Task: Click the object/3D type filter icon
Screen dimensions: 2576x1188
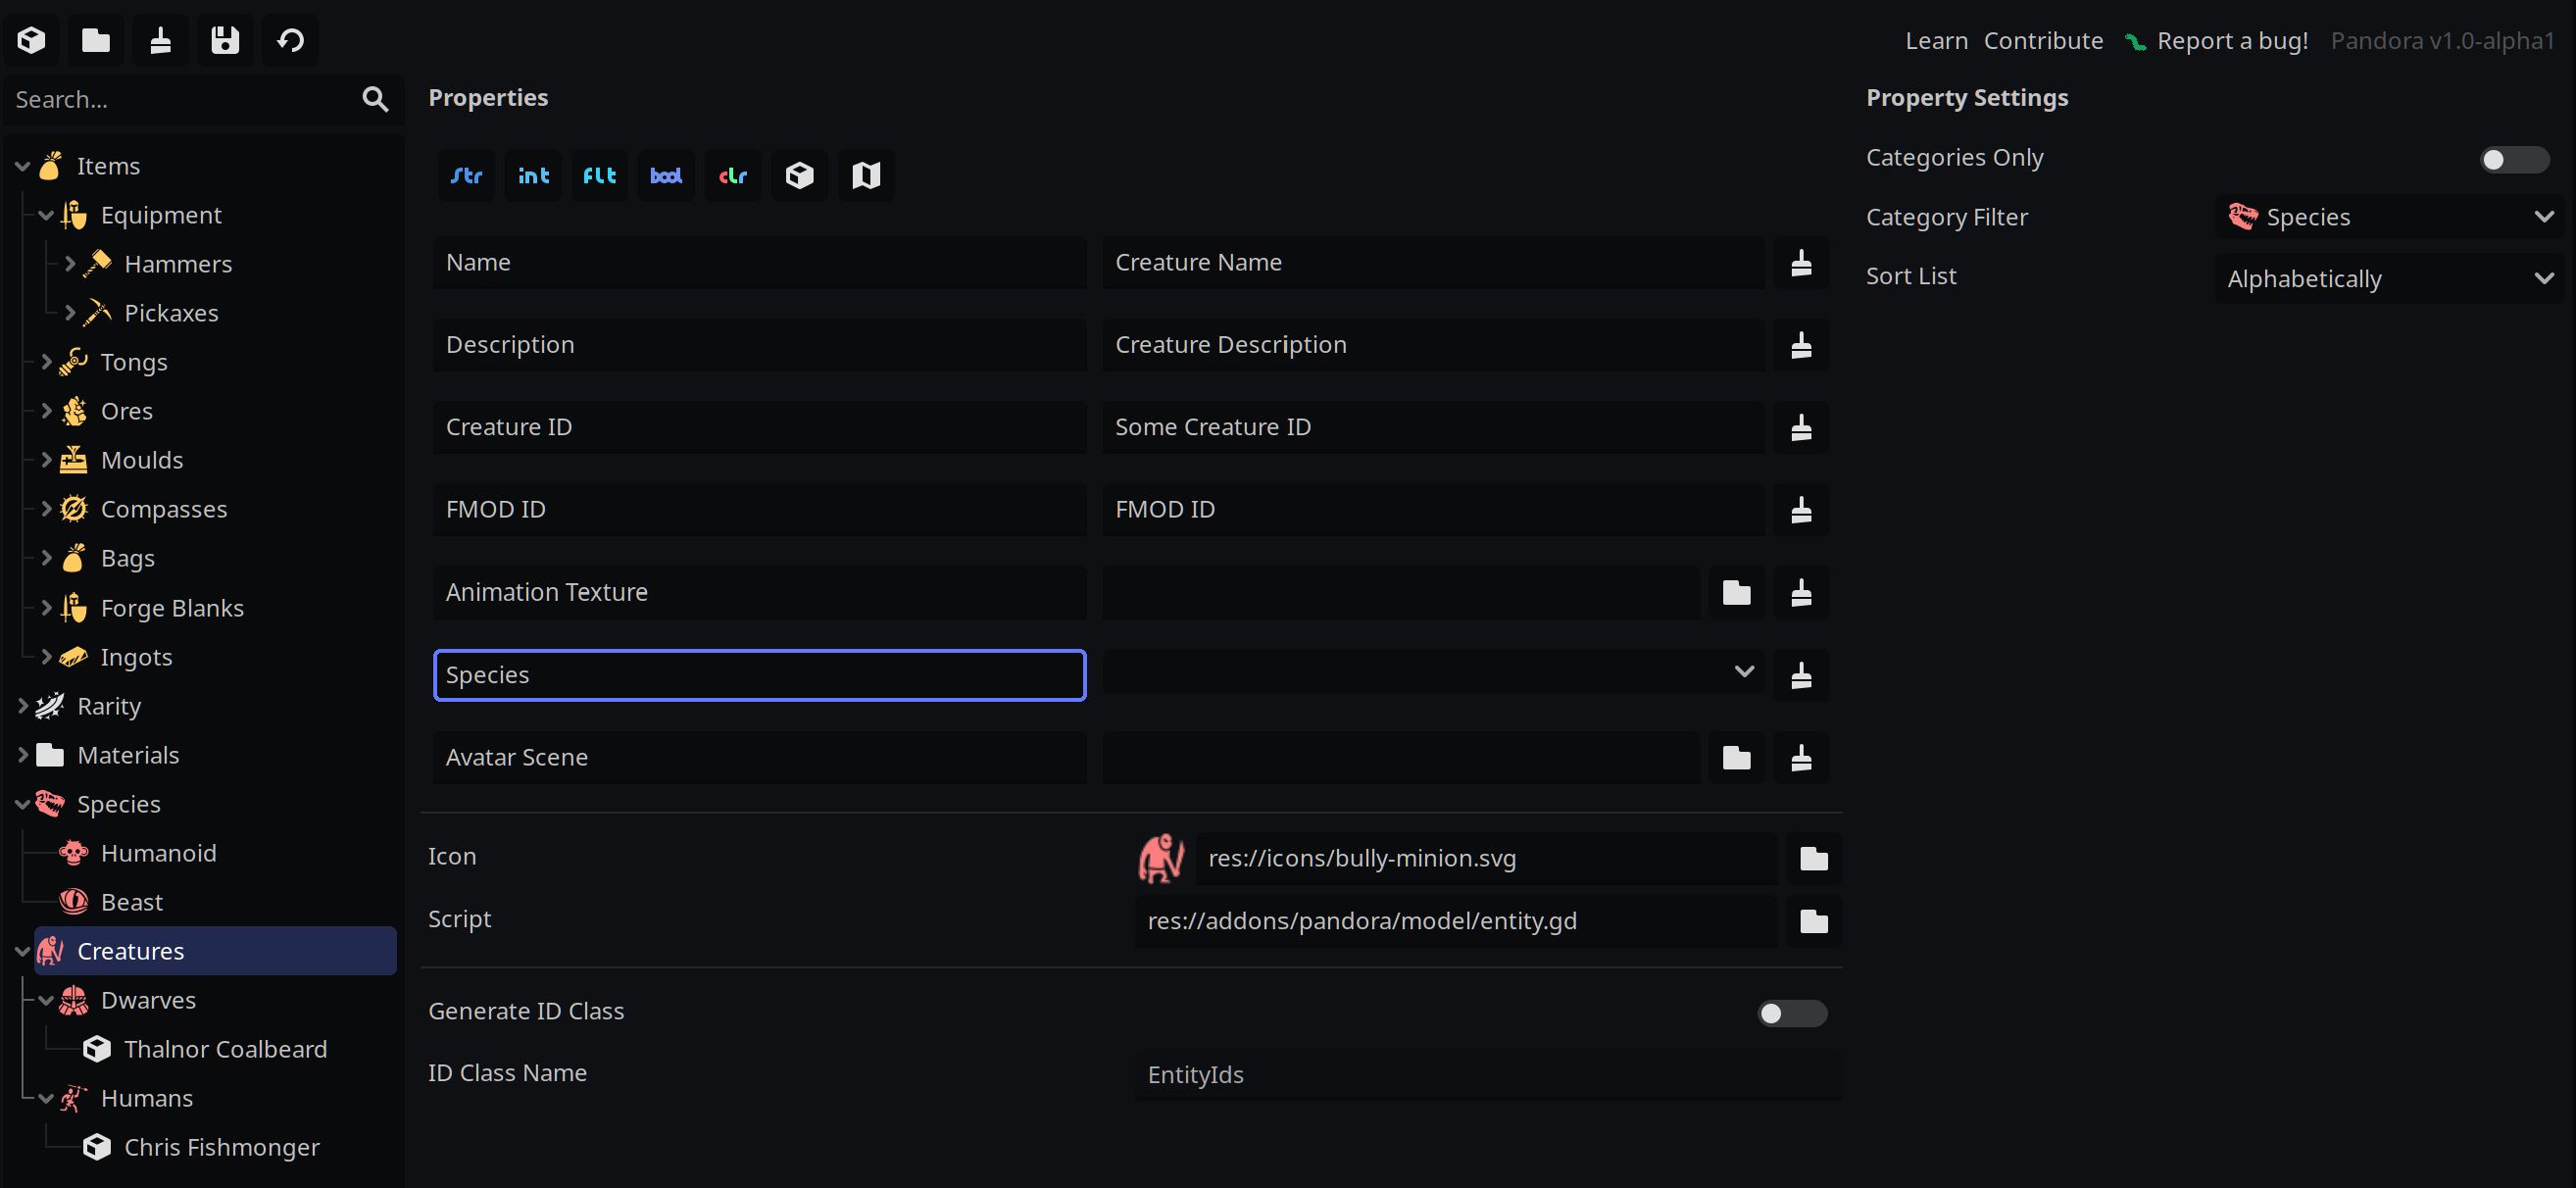Action: 797,175
